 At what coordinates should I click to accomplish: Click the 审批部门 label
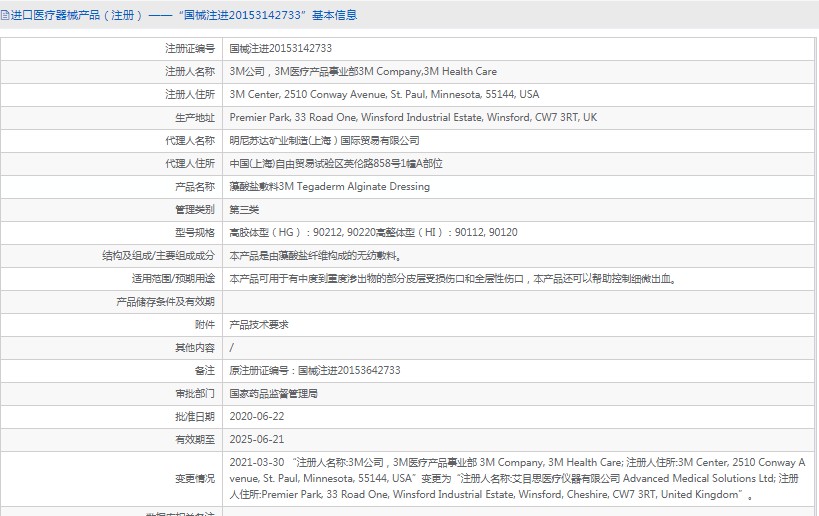195,393
